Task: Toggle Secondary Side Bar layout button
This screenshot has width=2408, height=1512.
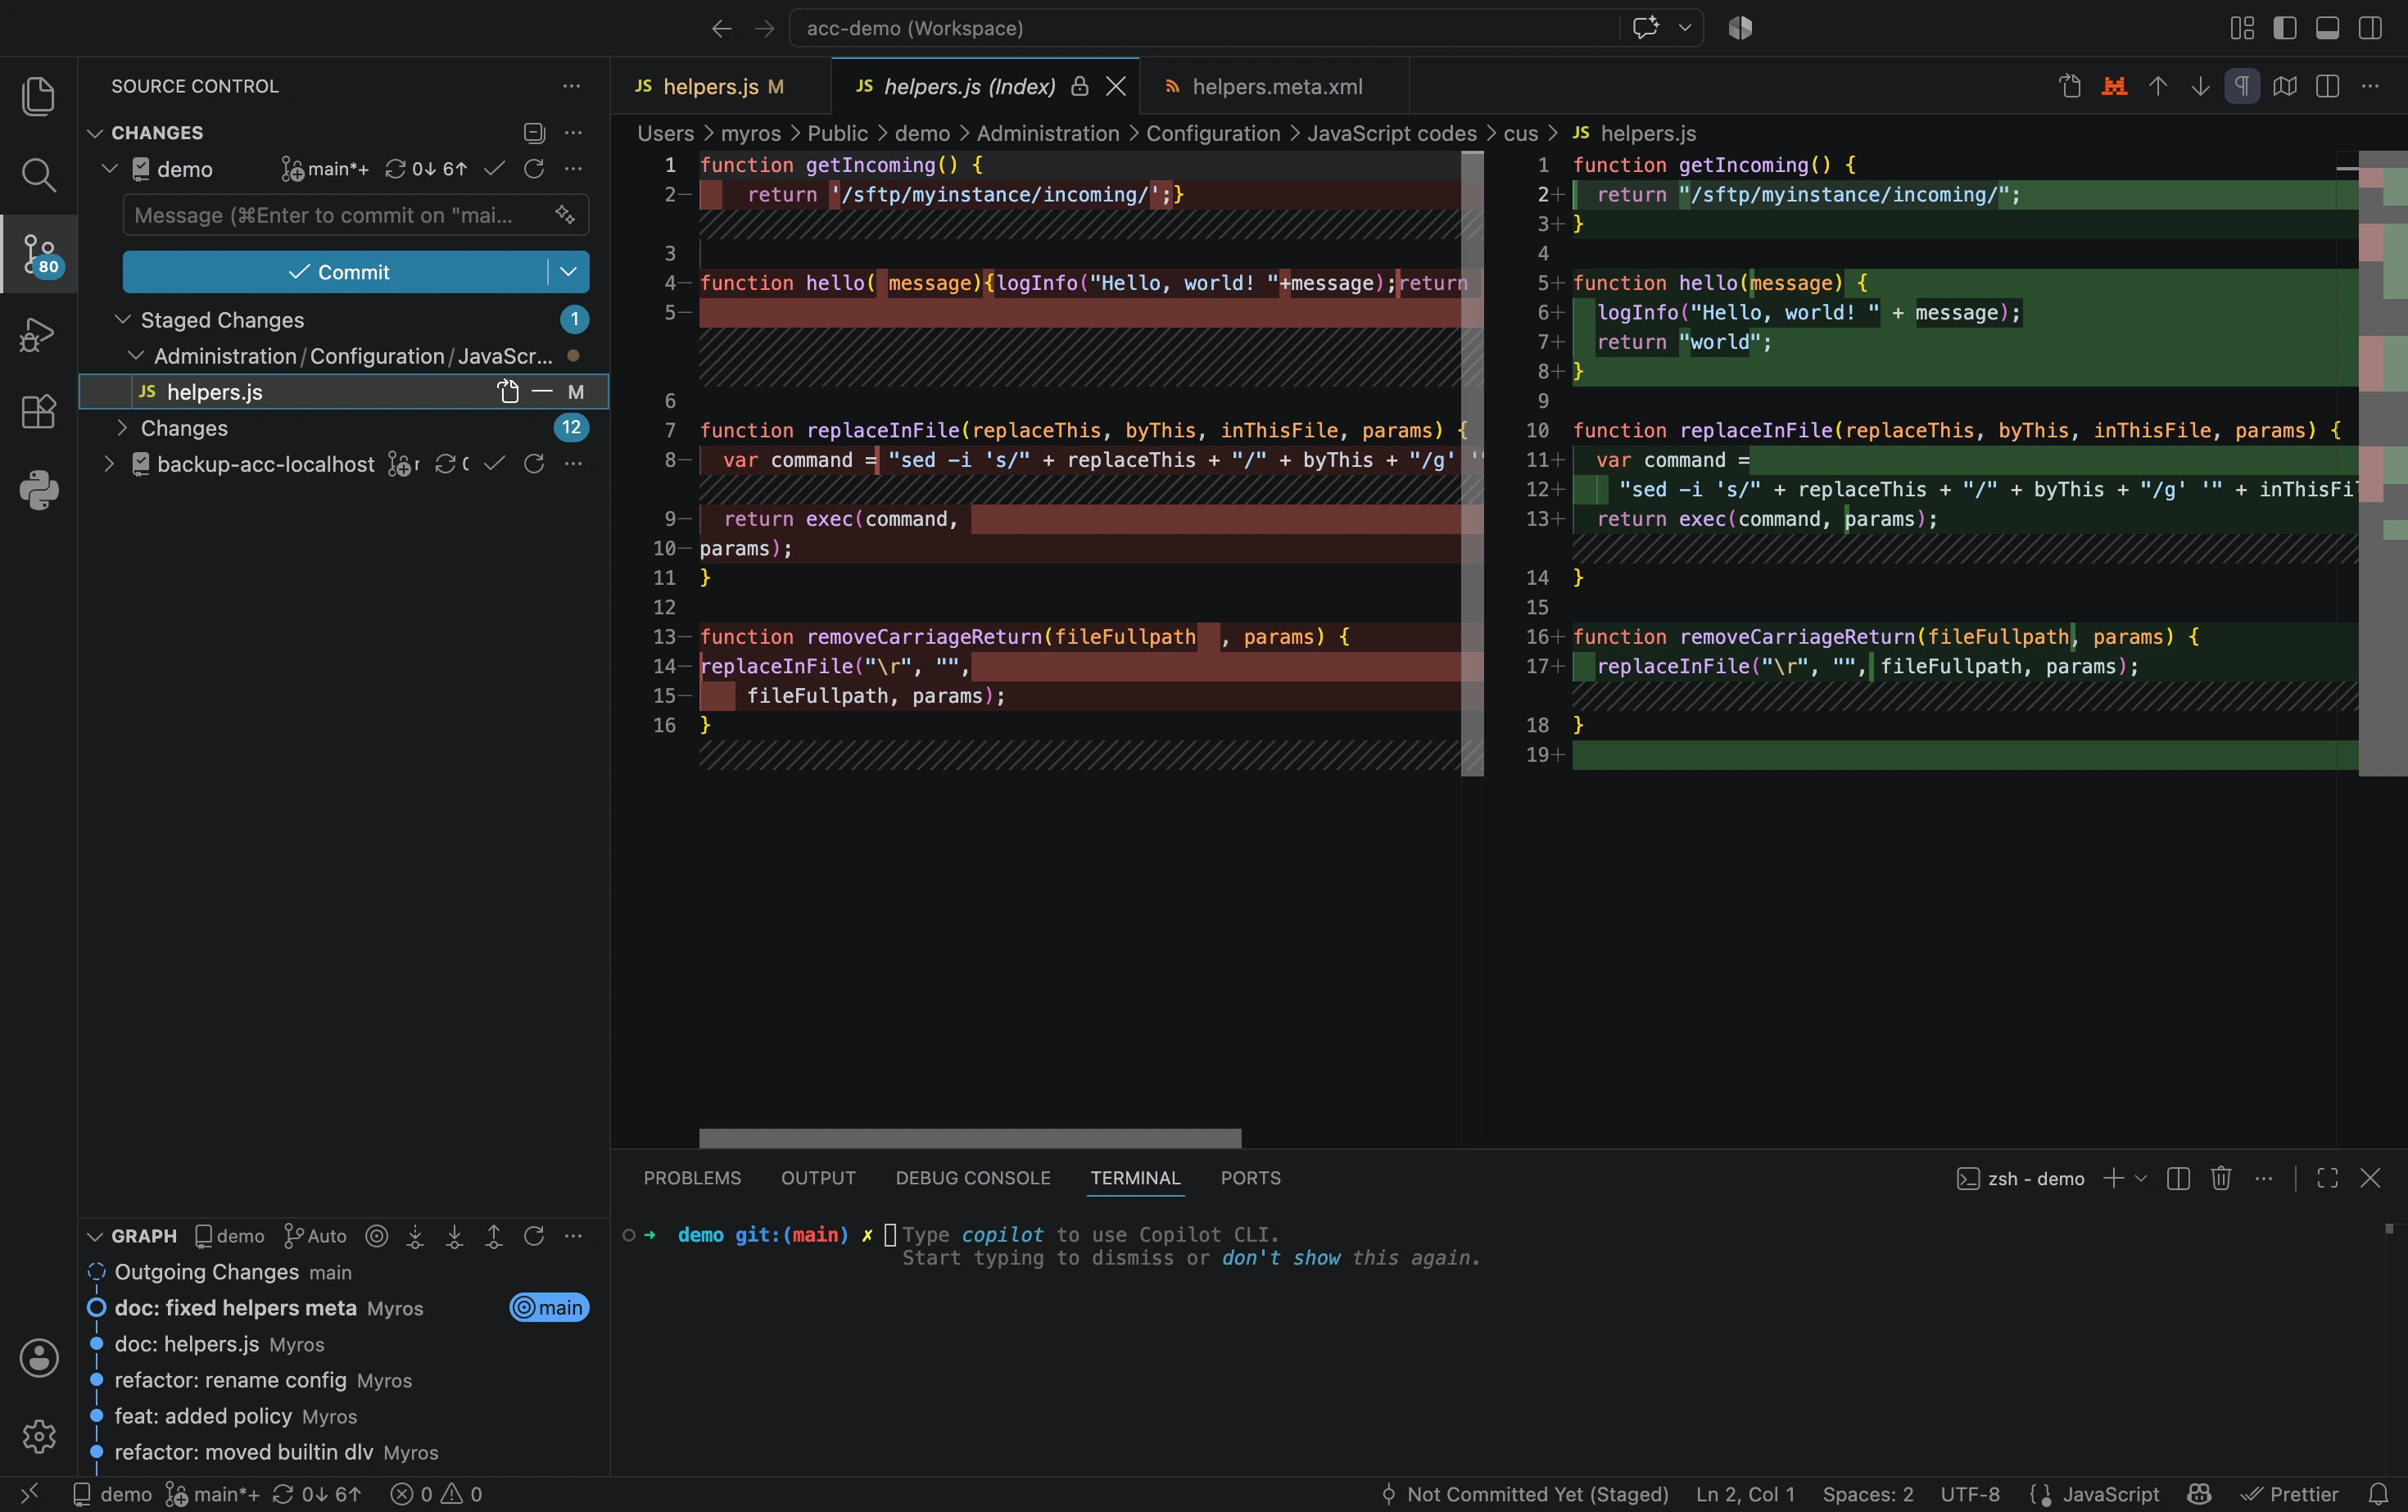Action: (2370, 28)
